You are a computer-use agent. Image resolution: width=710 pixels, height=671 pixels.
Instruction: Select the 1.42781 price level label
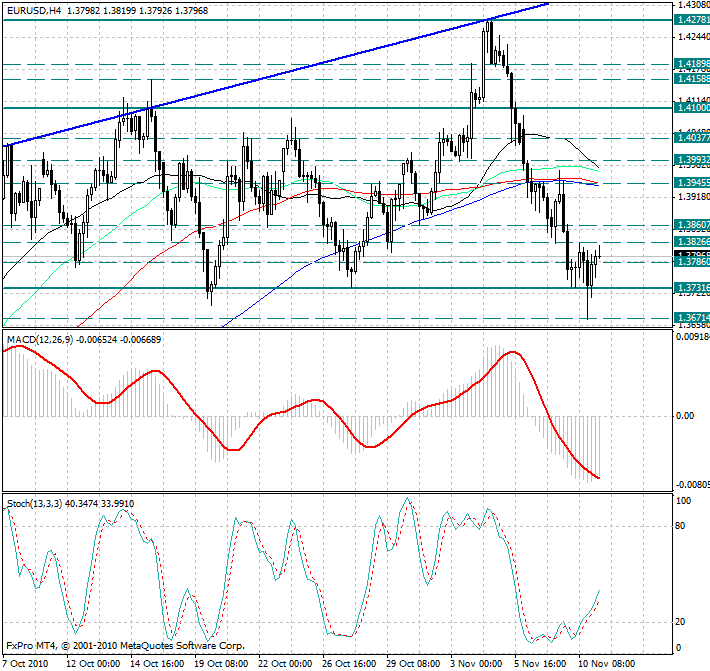coord(692,19)
